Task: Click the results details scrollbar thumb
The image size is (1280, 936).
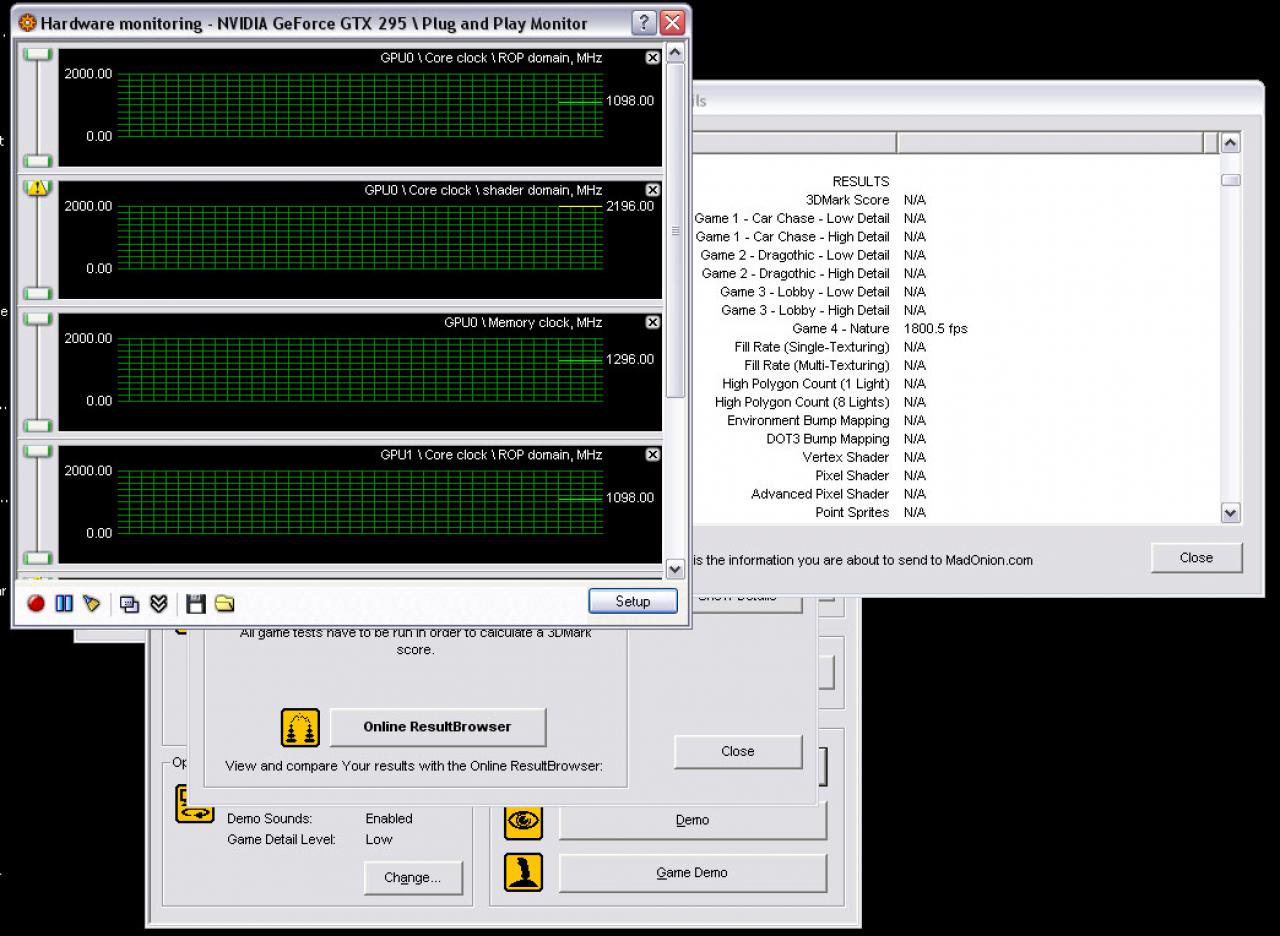Action: pos(1231,180)
